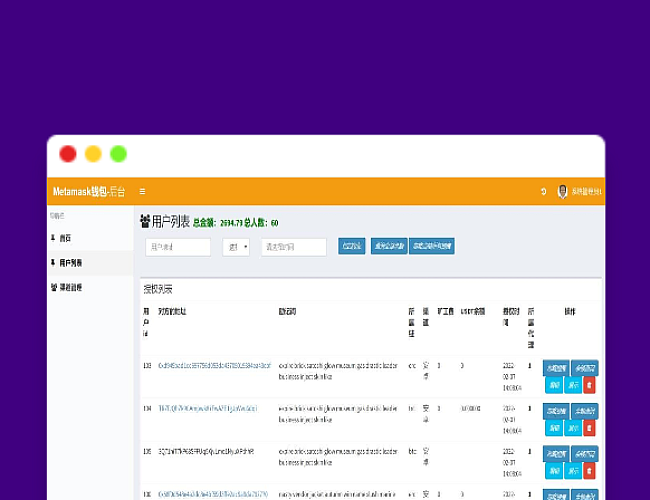Click the home icon beside 首页 in the sidebar

pyautogui.click(x=53, y=238)
